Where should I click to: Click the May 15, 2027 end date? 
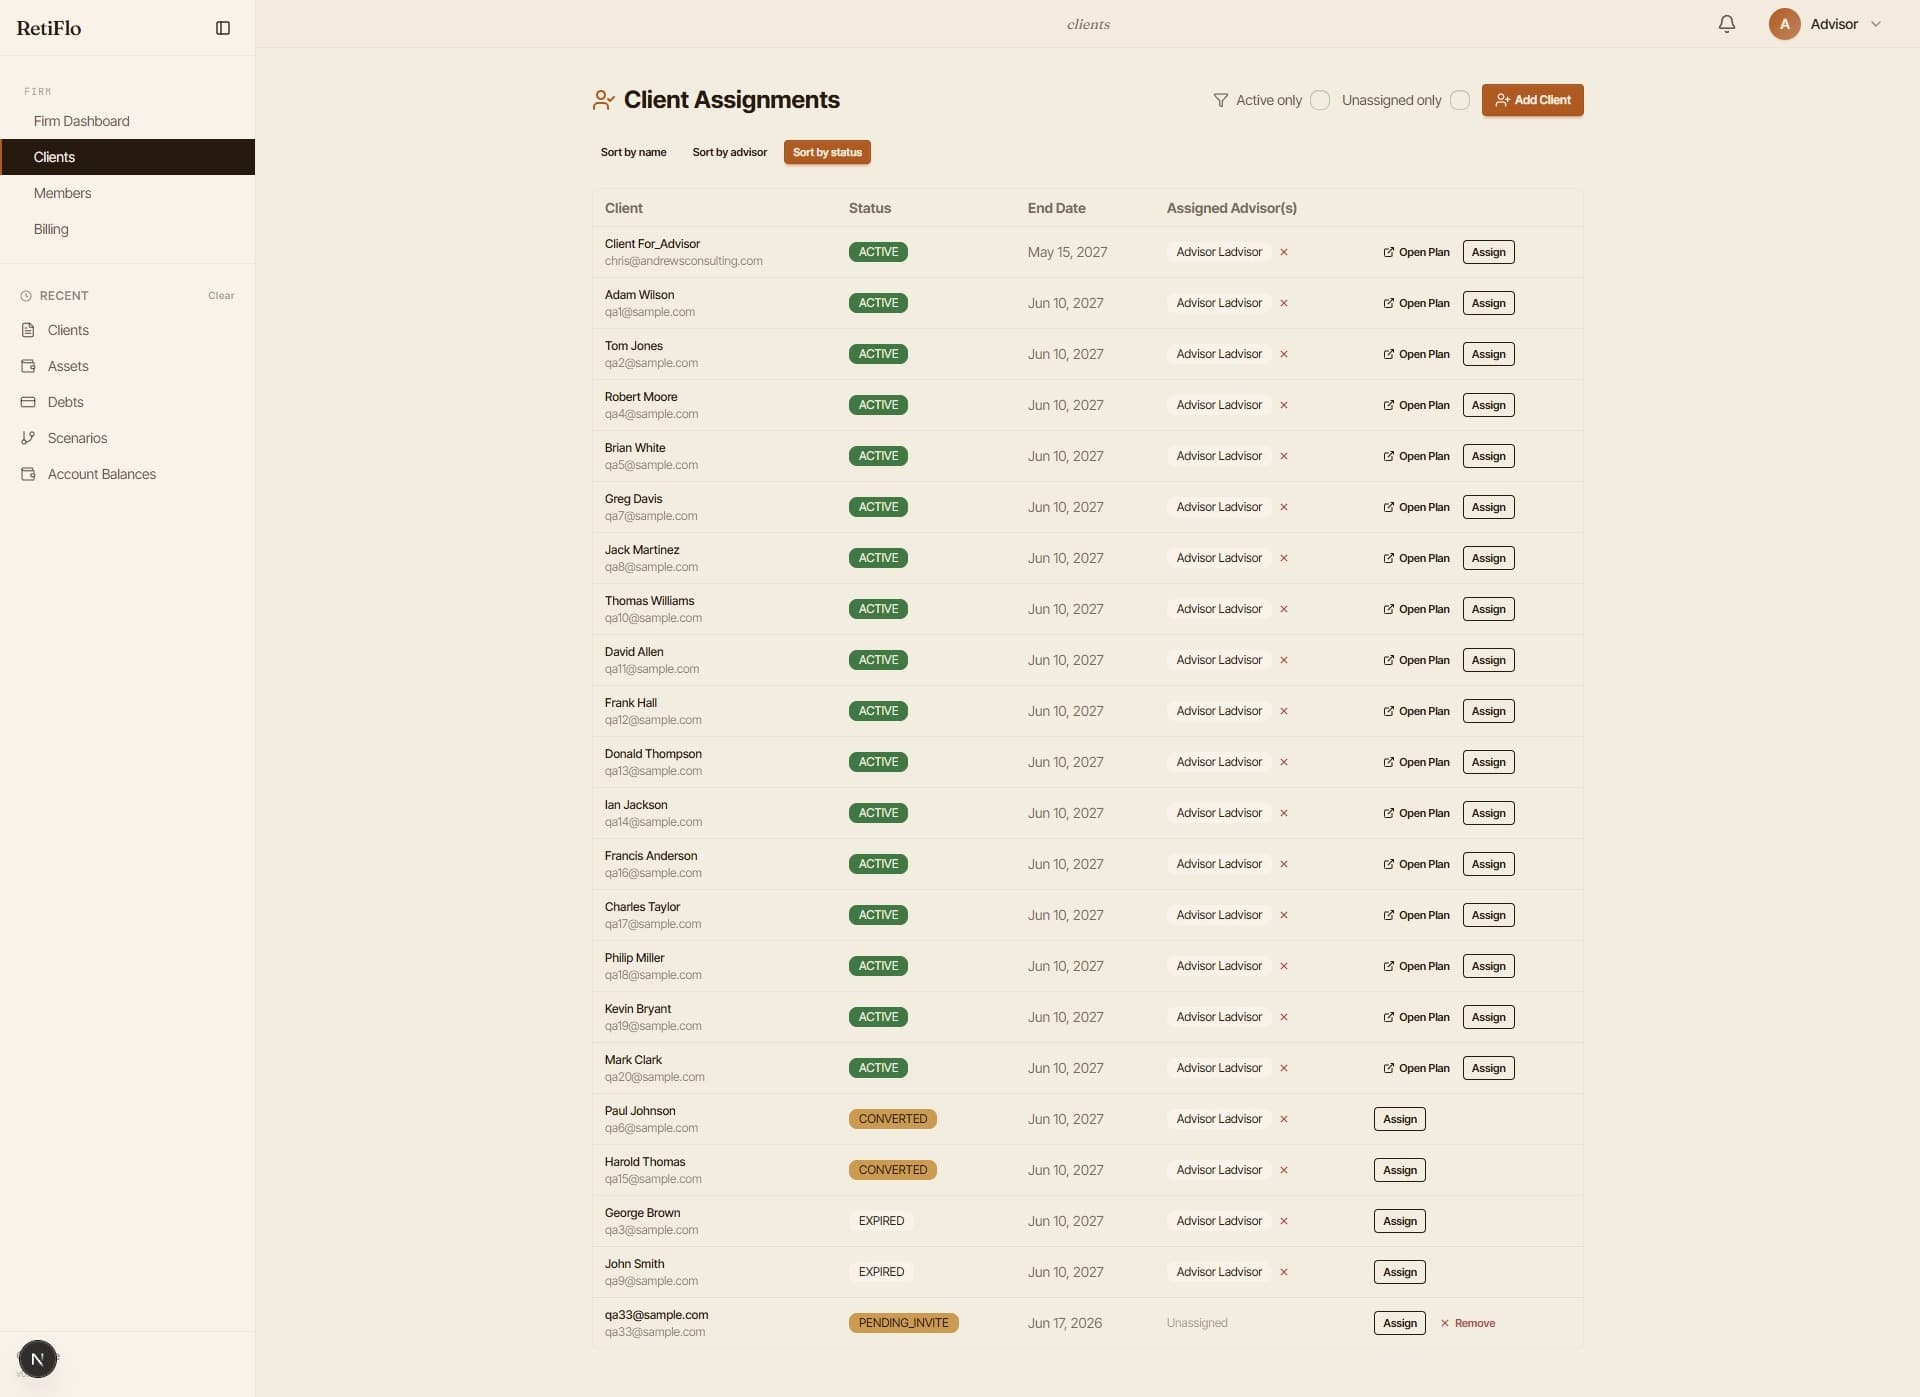1067,252
